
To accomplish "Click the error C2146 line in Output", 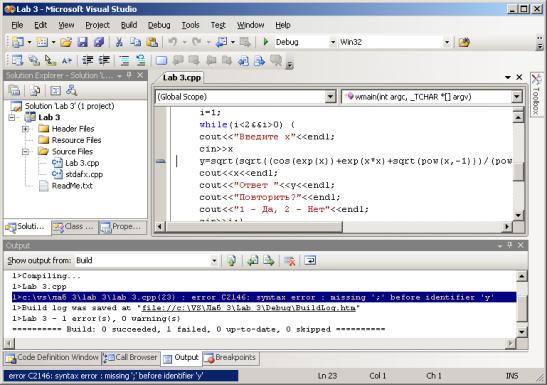I will tap(264, 297).
